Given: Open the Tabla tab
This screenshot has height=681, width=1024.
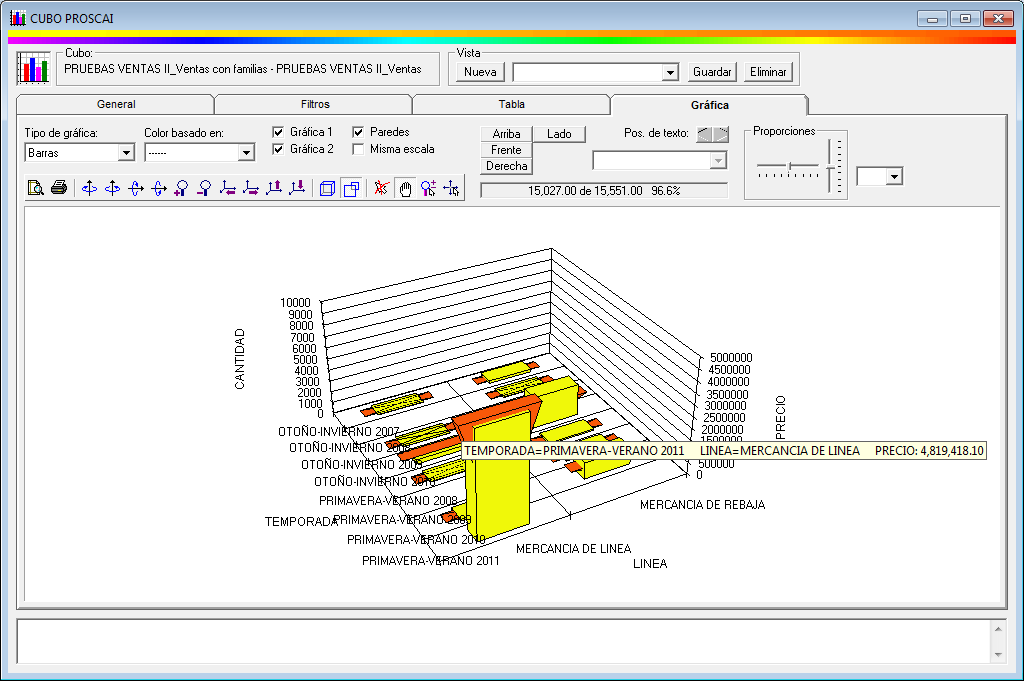Looking at the screenshot, I should [x=511, y=104].
